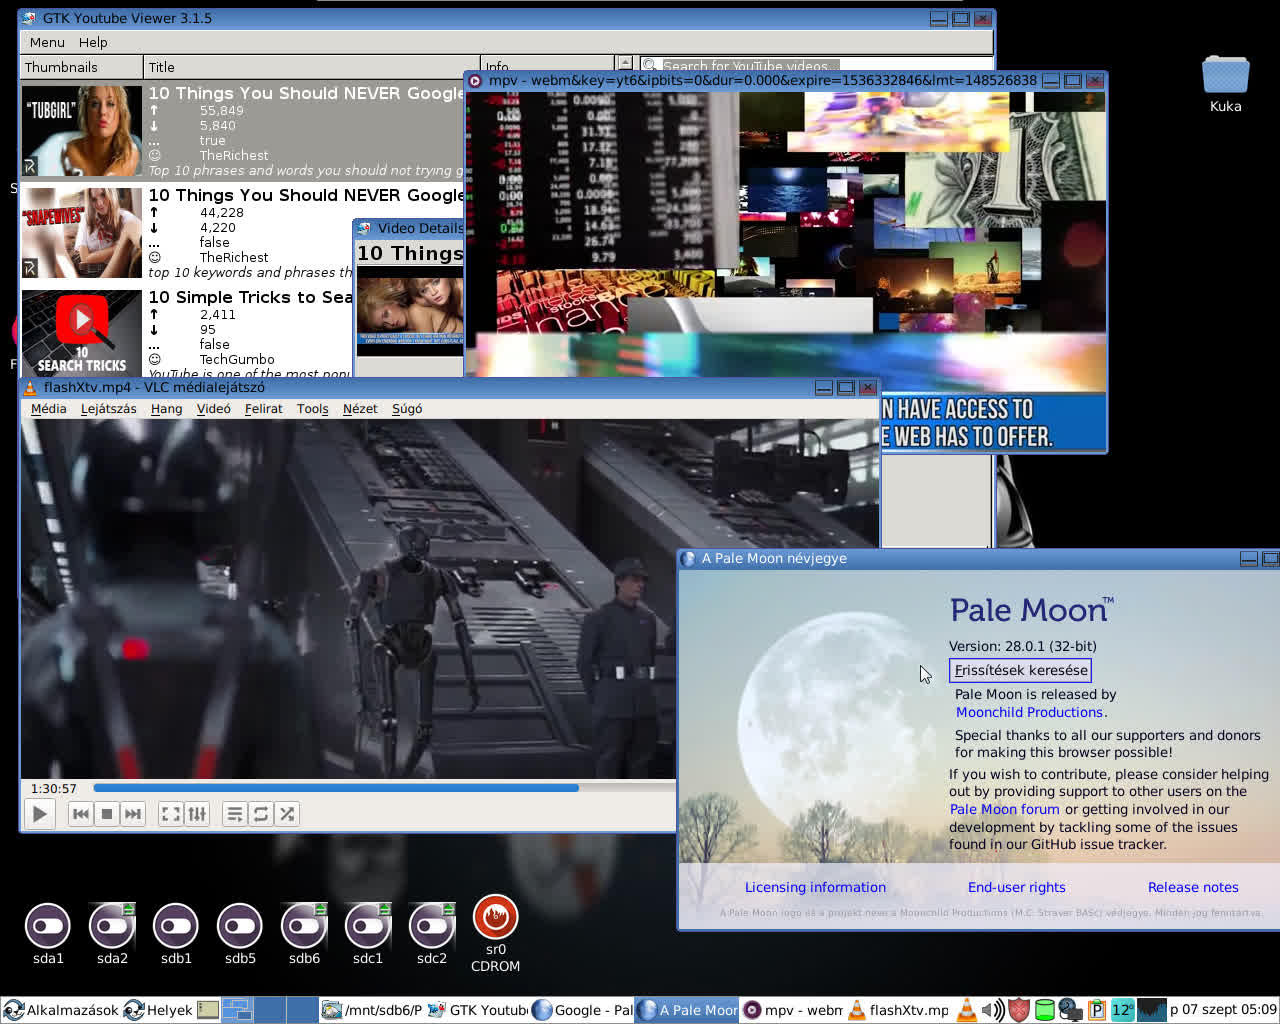The image size is (1280, 1024).
Task: Open Moonchild Productions link
Action: coord(1029,712)
